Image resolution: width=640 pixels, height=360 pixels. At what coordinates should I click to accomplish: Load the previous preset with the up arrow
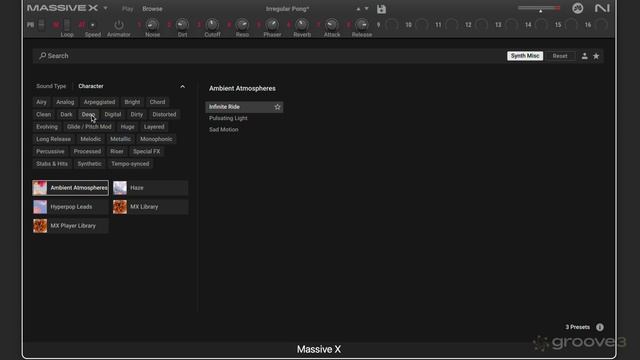click(x=358, y=9)
